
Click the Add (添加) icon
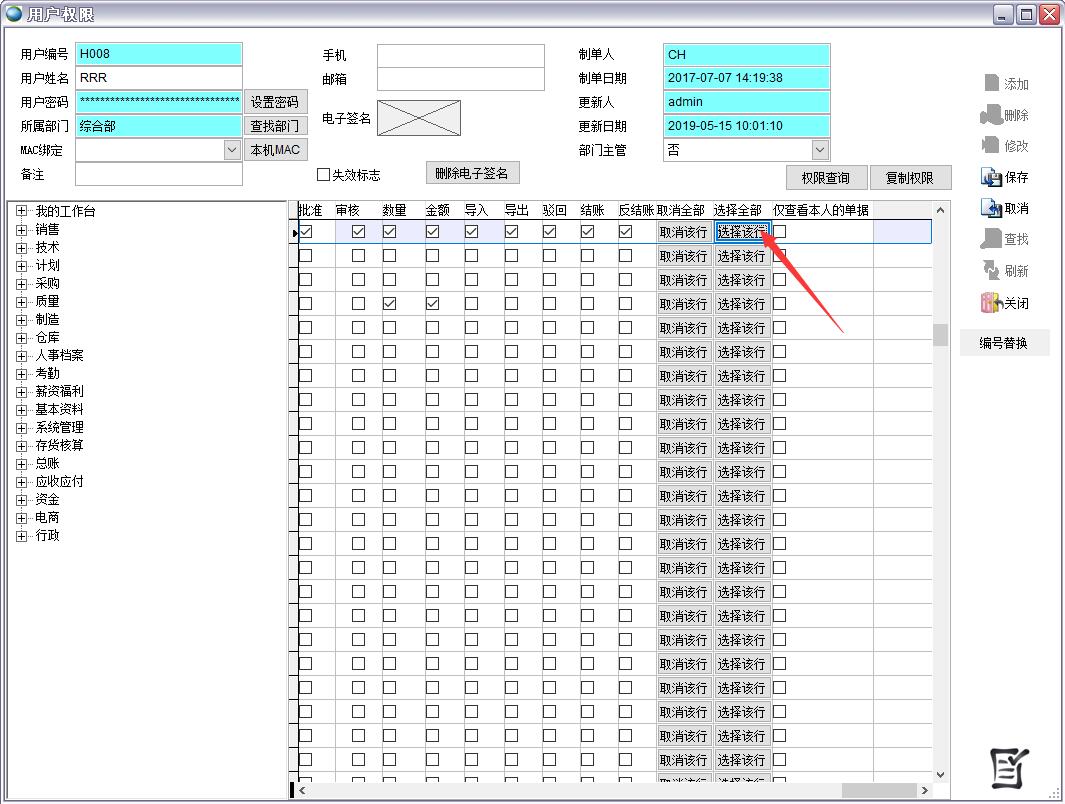click(x=991, y=83)
